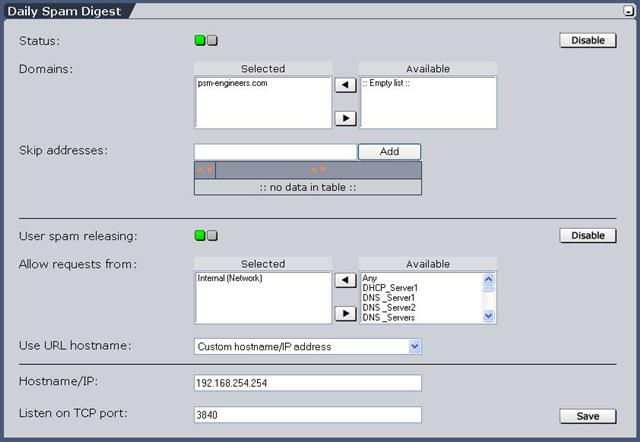The height and width of the screenshot is (442, 640).
Task: Select Internal (Network) in Selected list
Action: [230, 278]
